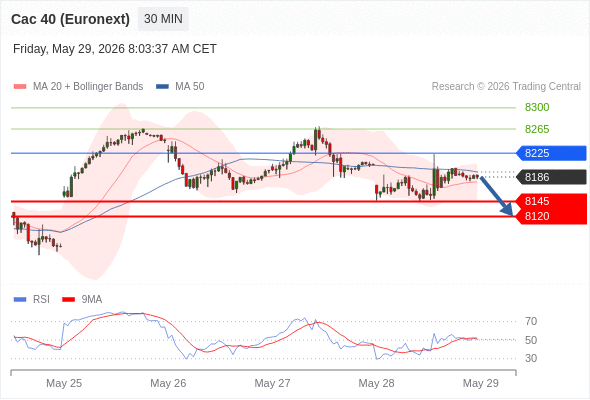
Task: Click the 8265 resistance level label
Action: pyautogui.click(x=537, y=129)
